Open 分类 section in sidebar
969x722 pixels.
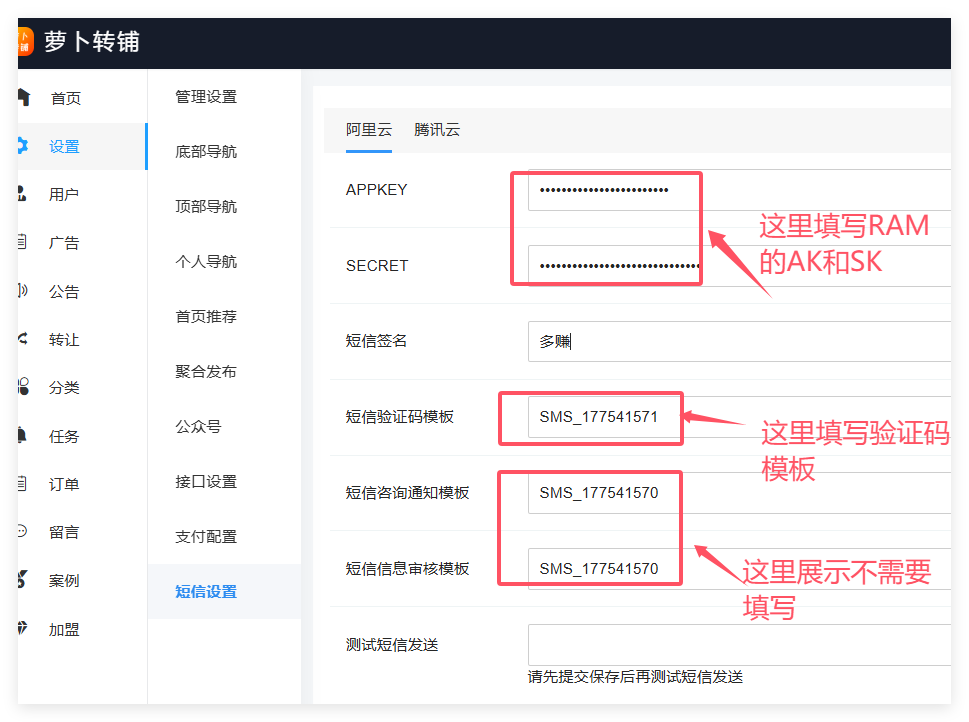[64, 388]
